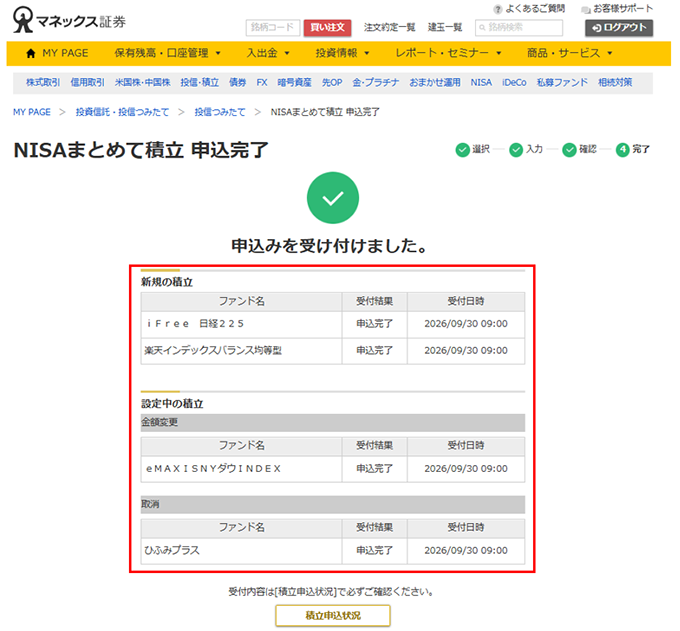Open 投信・積立 in the sub menu
680x631 pixels.
tap(200, 82)
